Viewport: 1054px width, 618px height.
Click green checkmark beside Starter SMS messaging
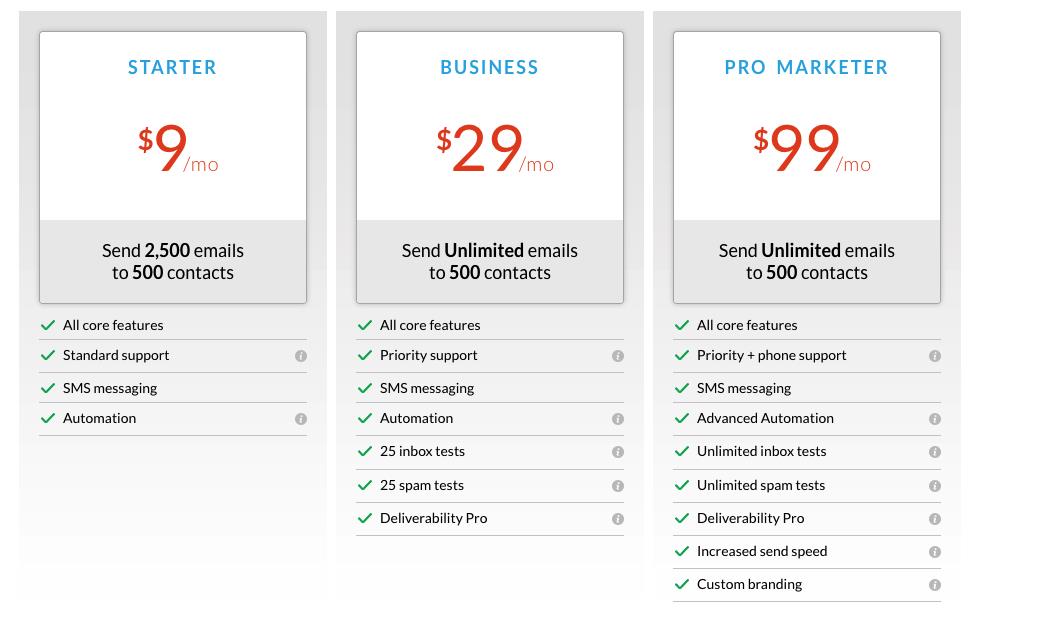point(48,388)
